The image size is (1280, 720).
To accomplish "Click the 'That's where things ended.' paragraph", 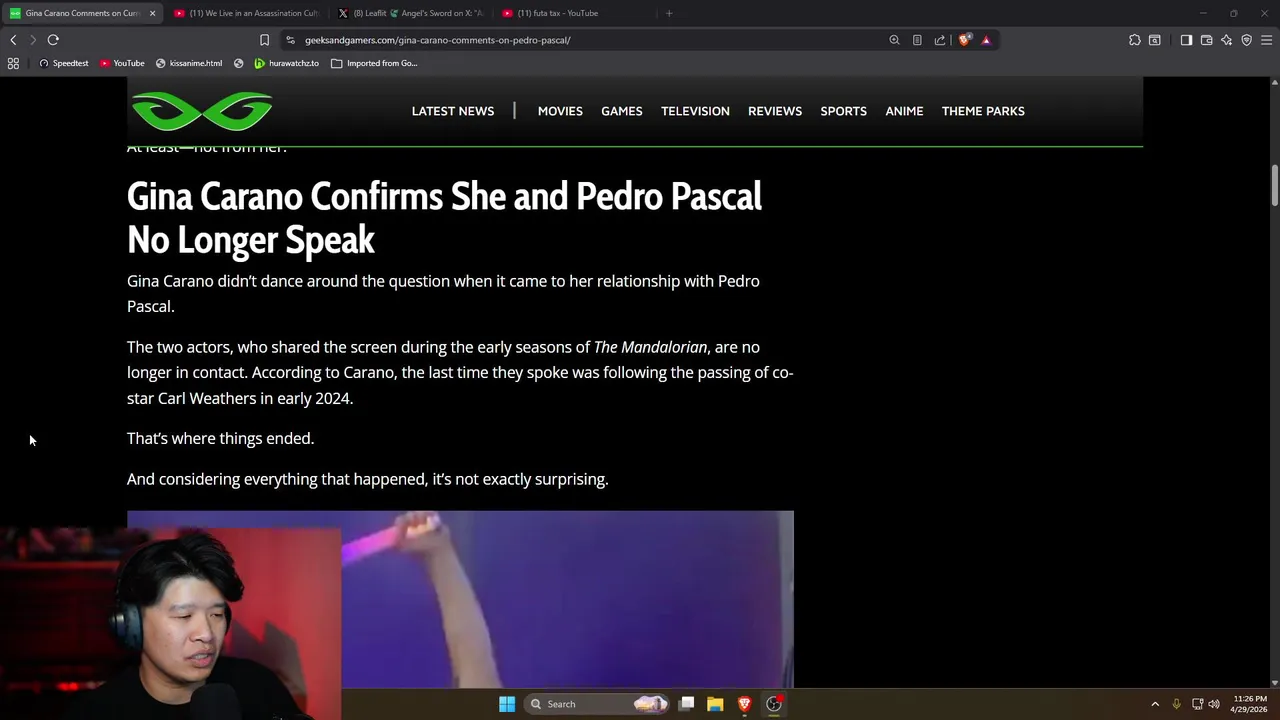I will (220, 438).
